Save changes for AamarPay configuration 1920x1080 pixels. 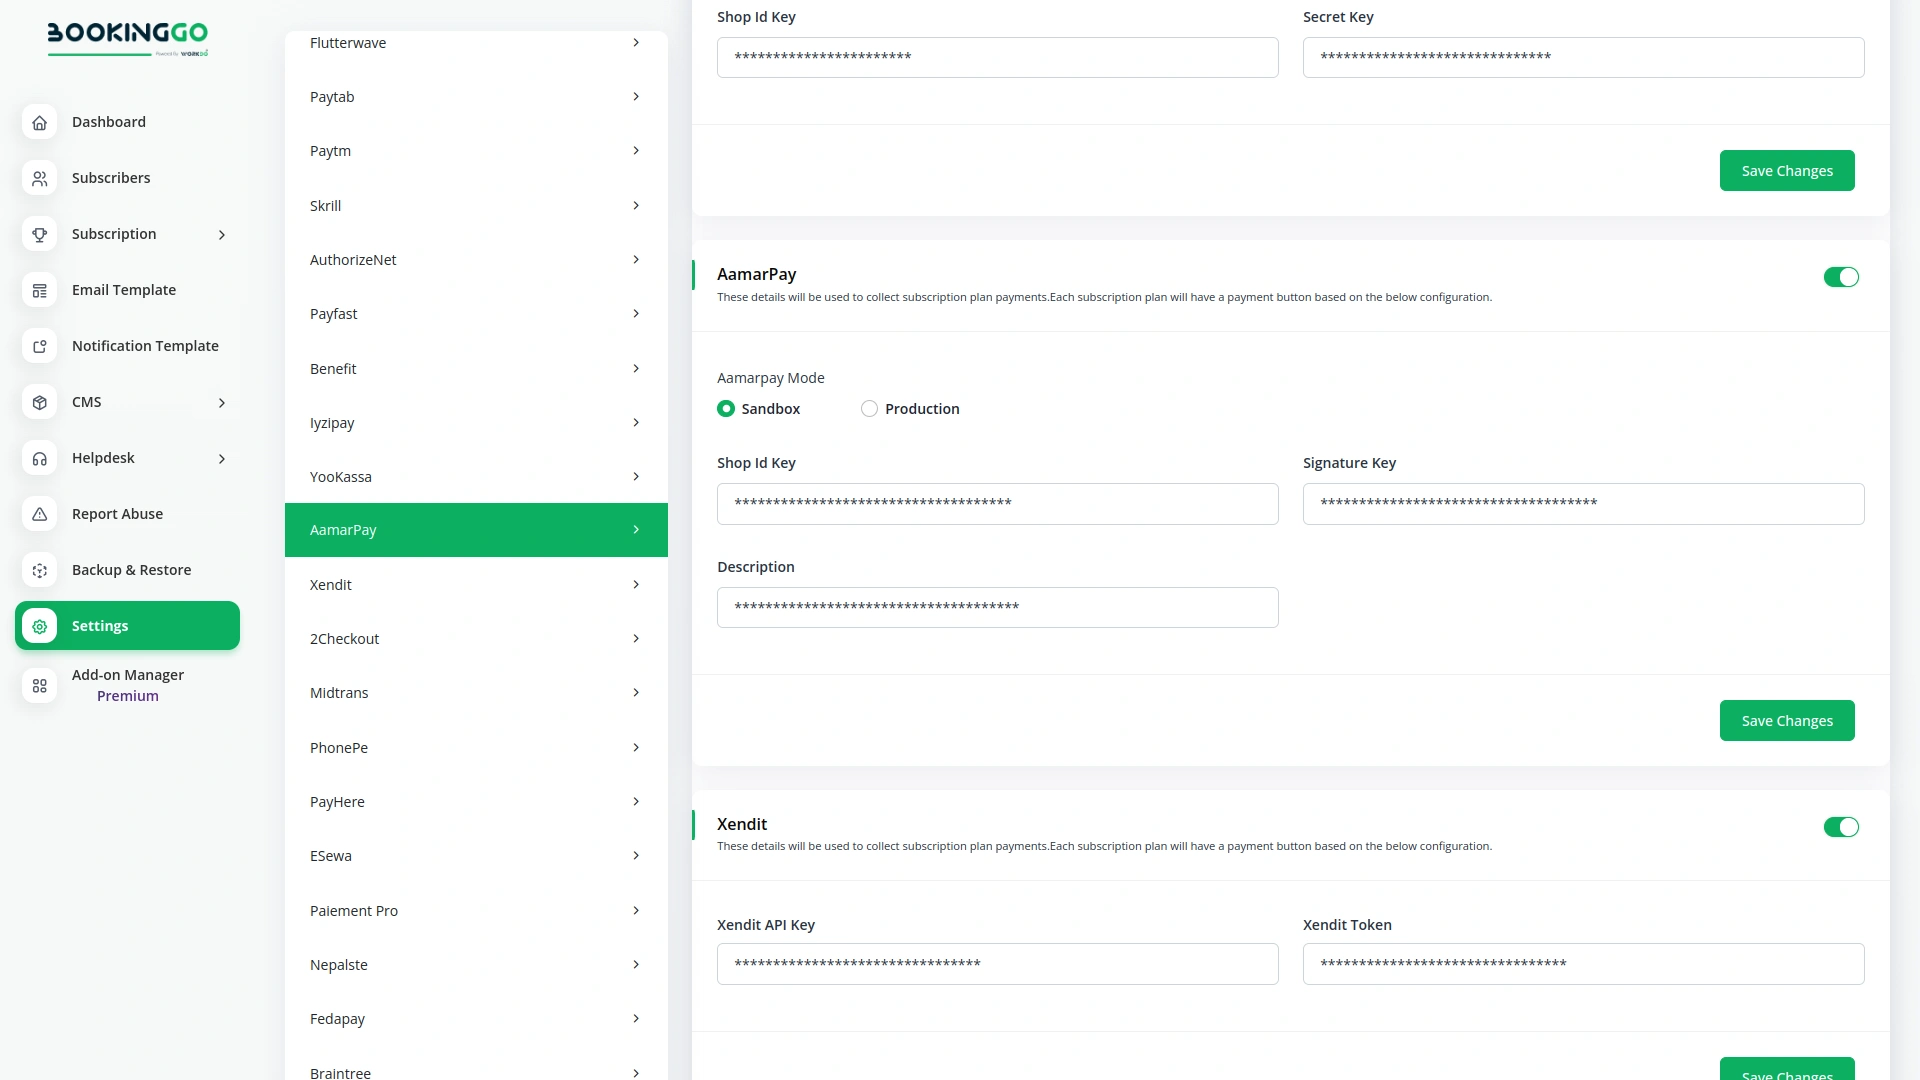coord(1787,720)
